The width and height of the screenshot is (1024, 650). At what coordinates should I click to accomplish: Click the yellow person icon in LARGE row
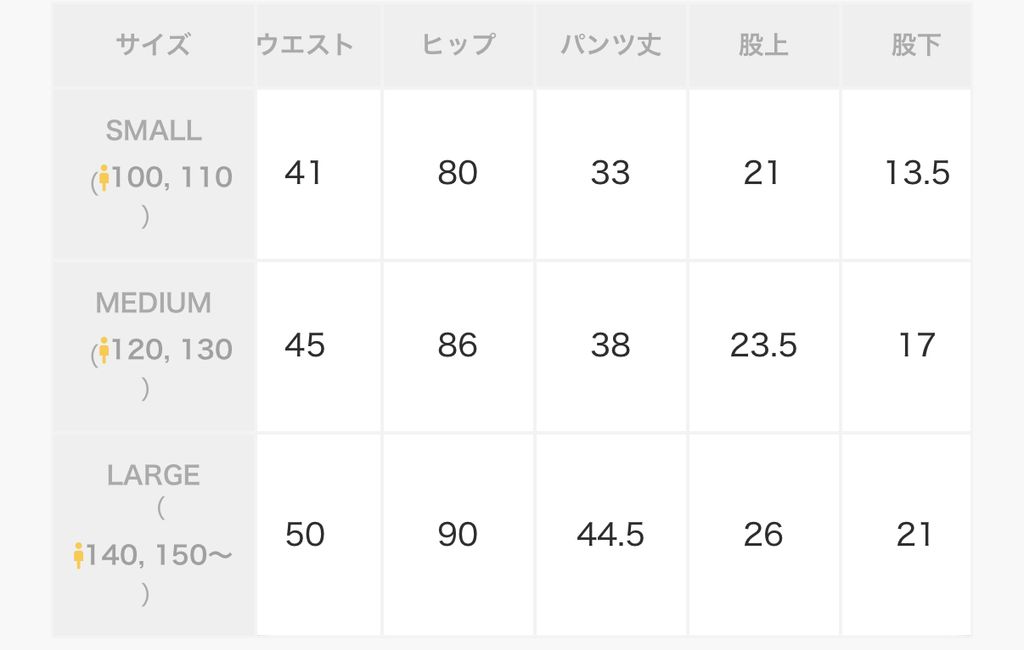click(x=79, y=555)
